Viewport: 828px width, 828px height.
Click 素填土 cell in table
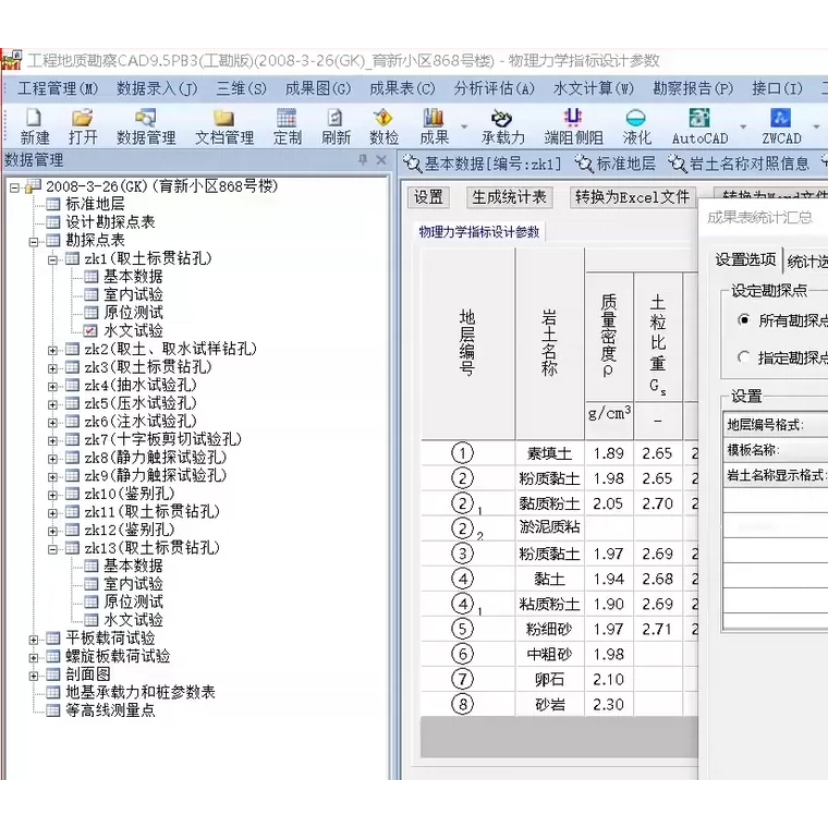550,453
